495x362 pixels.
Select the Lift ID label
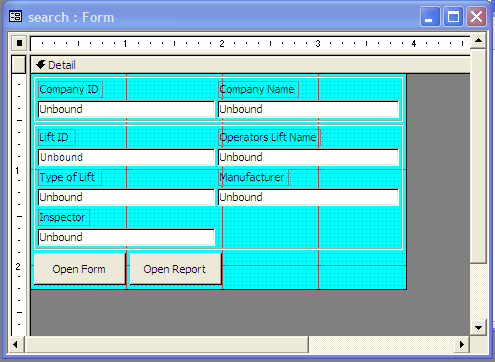[57, 137]
